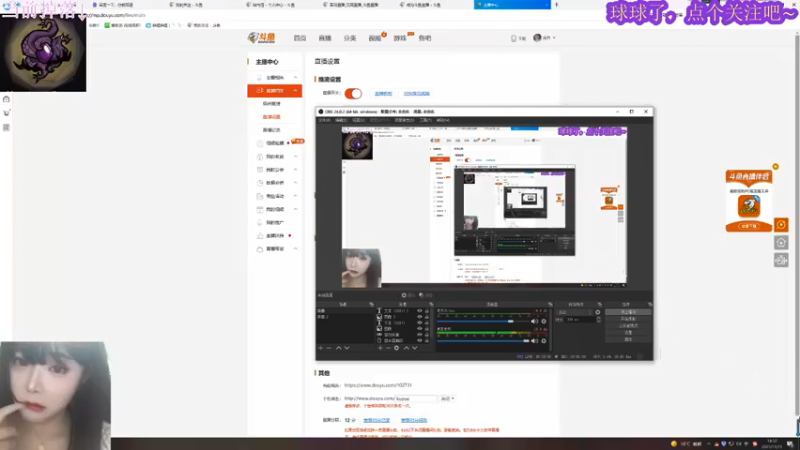Viewport: 800px width, 450px height.
Task: Open the filters button below the OBS preview
Action: coord(426,295)
